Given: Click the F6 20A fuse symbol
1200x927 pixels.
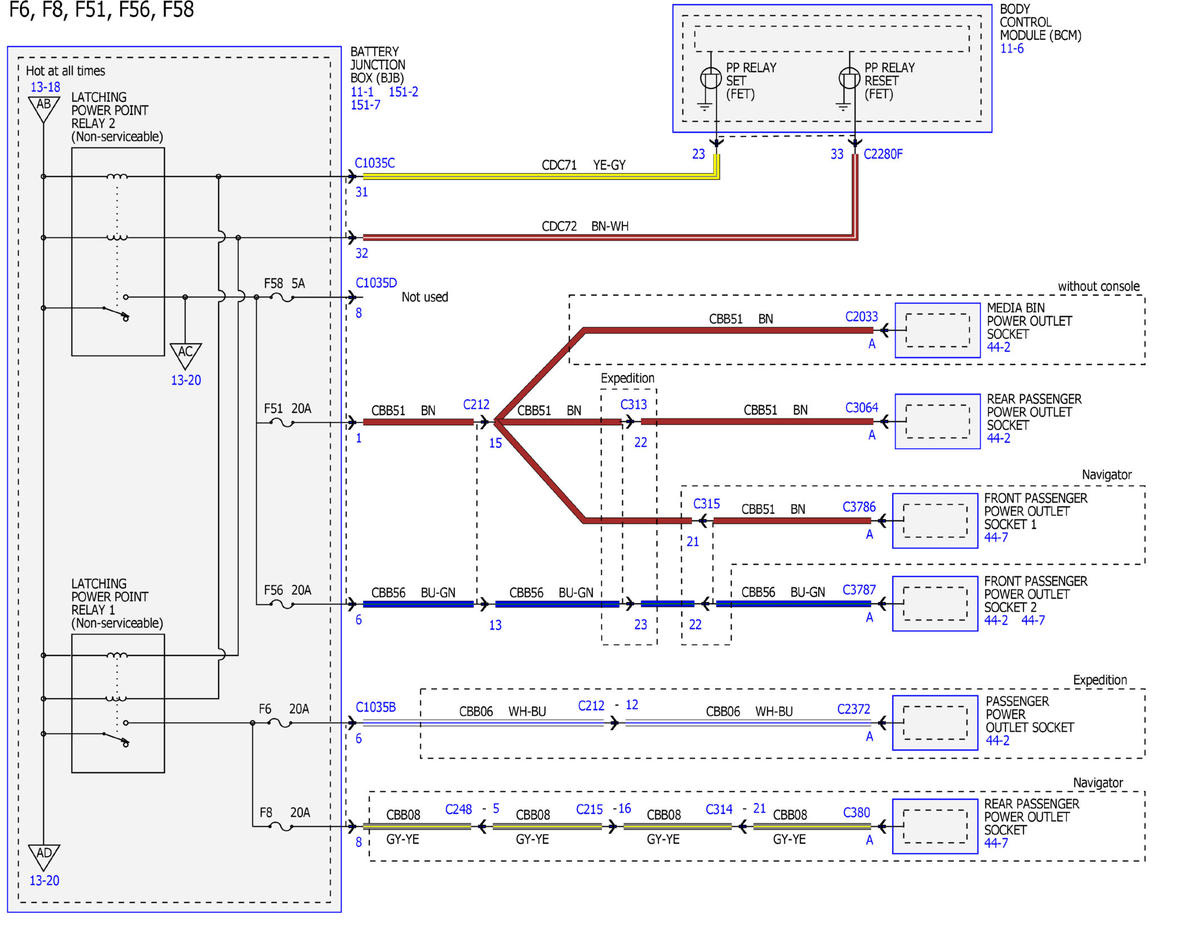Looking at the screenshot, I should point(282,723).
